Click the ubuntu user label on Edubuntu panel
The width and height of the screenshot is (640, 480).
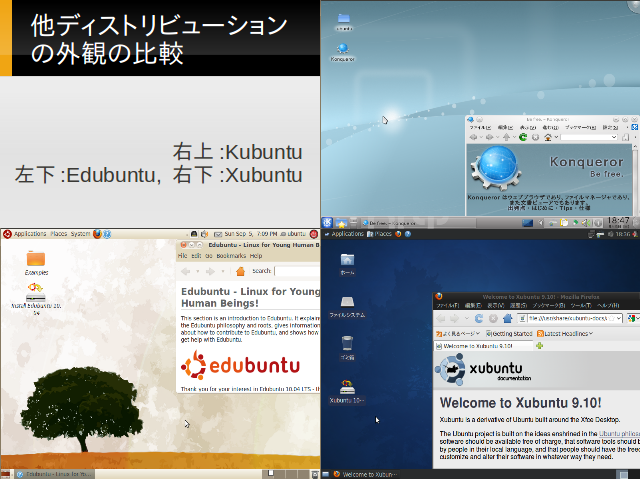click(296, 234)
